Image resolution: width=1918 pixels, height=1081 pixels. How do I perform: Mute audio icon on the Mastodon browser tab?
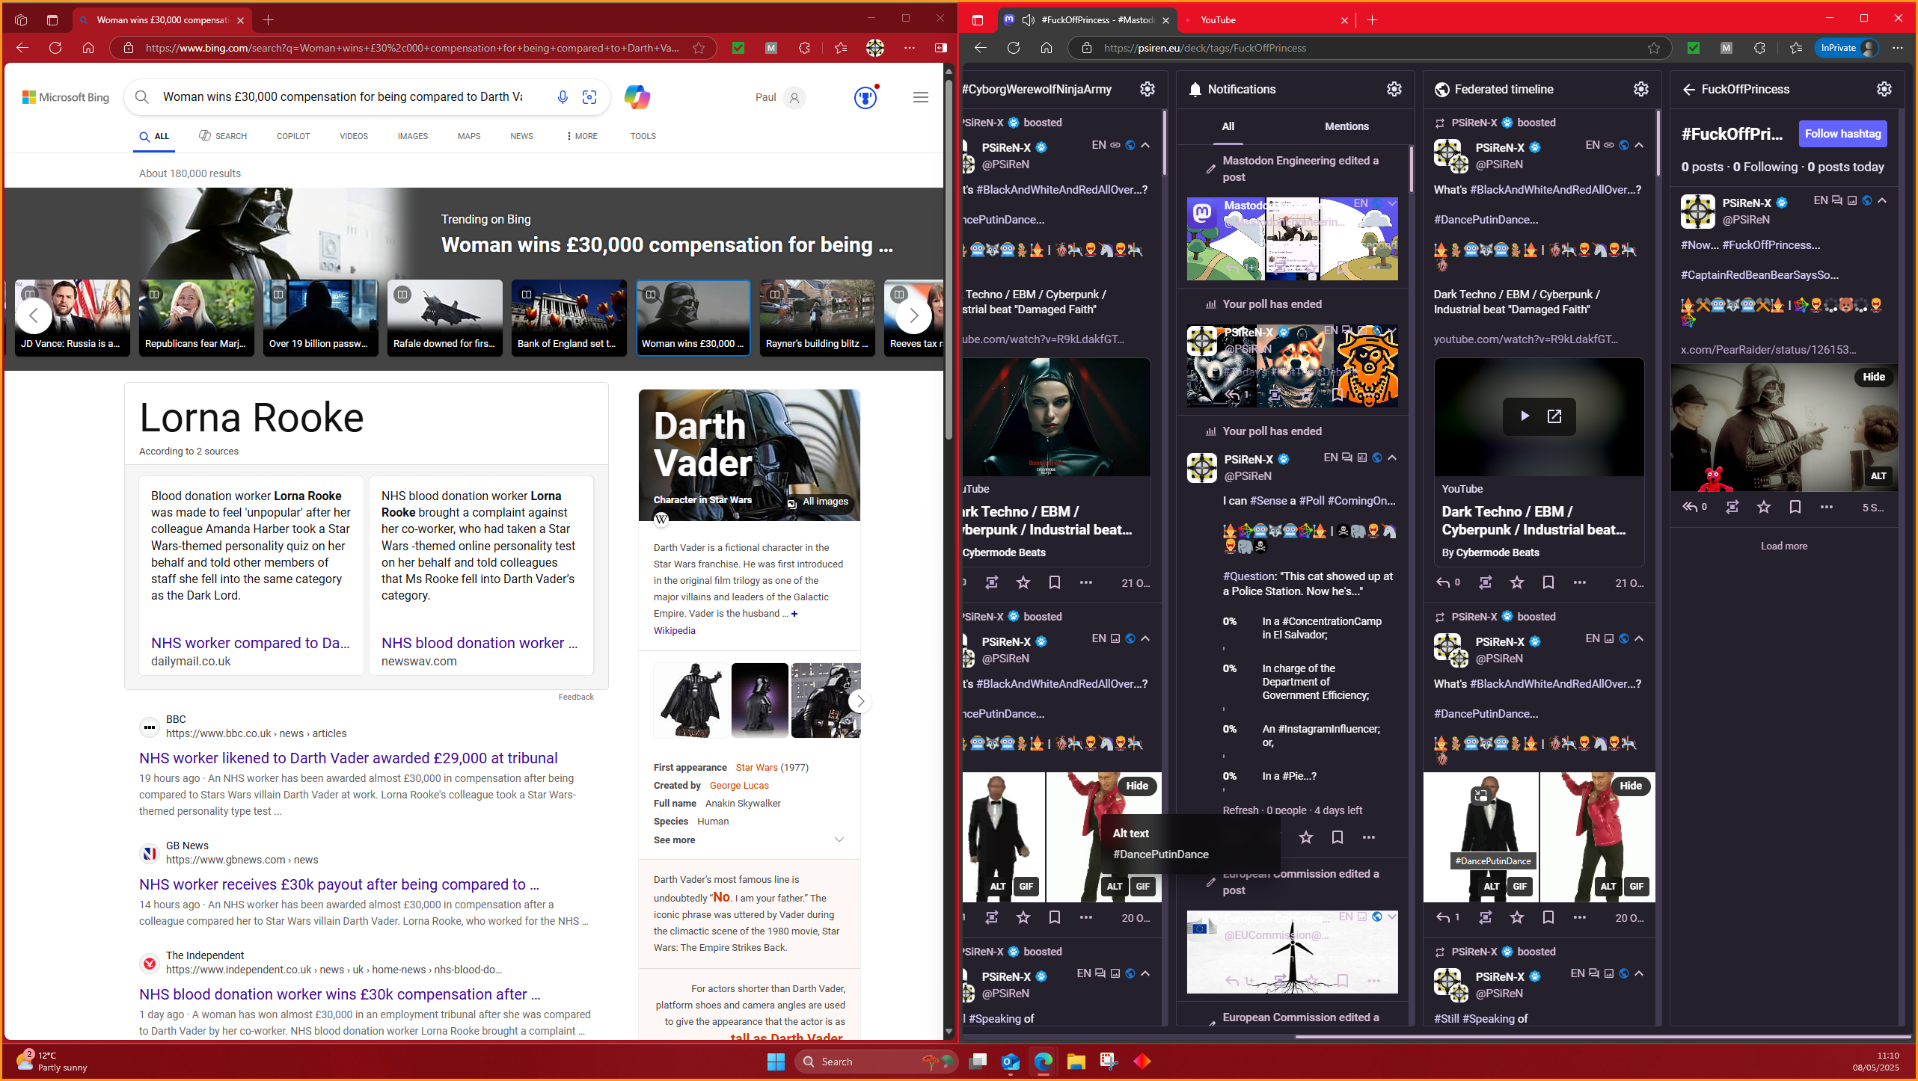pos(1028,19)
